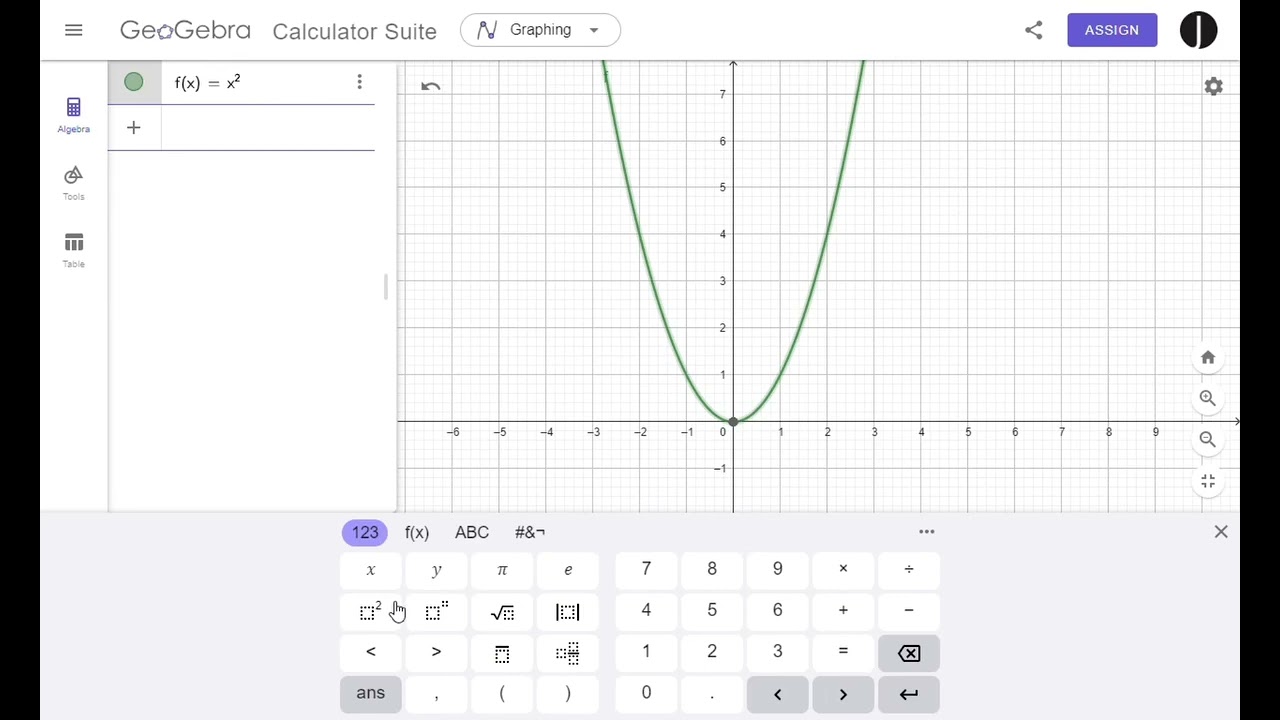1280x720 pixels.
Task: Tap the number 7 key
Action: pyautogui.click(x=646, y=570)
